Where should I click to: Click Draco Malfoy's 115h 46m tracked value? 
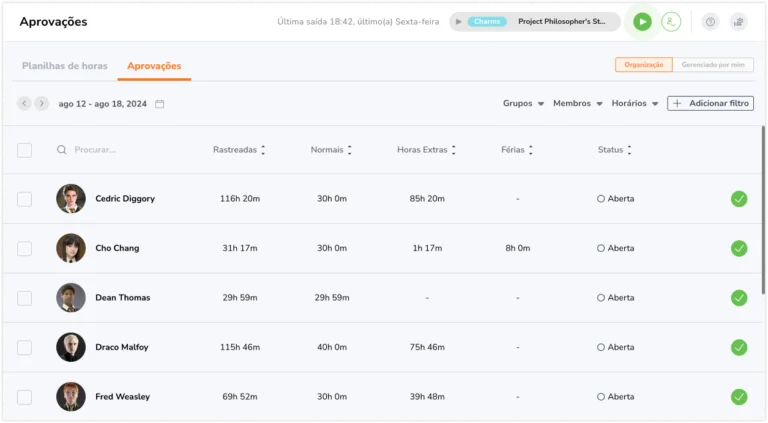[x=240, y=347]
